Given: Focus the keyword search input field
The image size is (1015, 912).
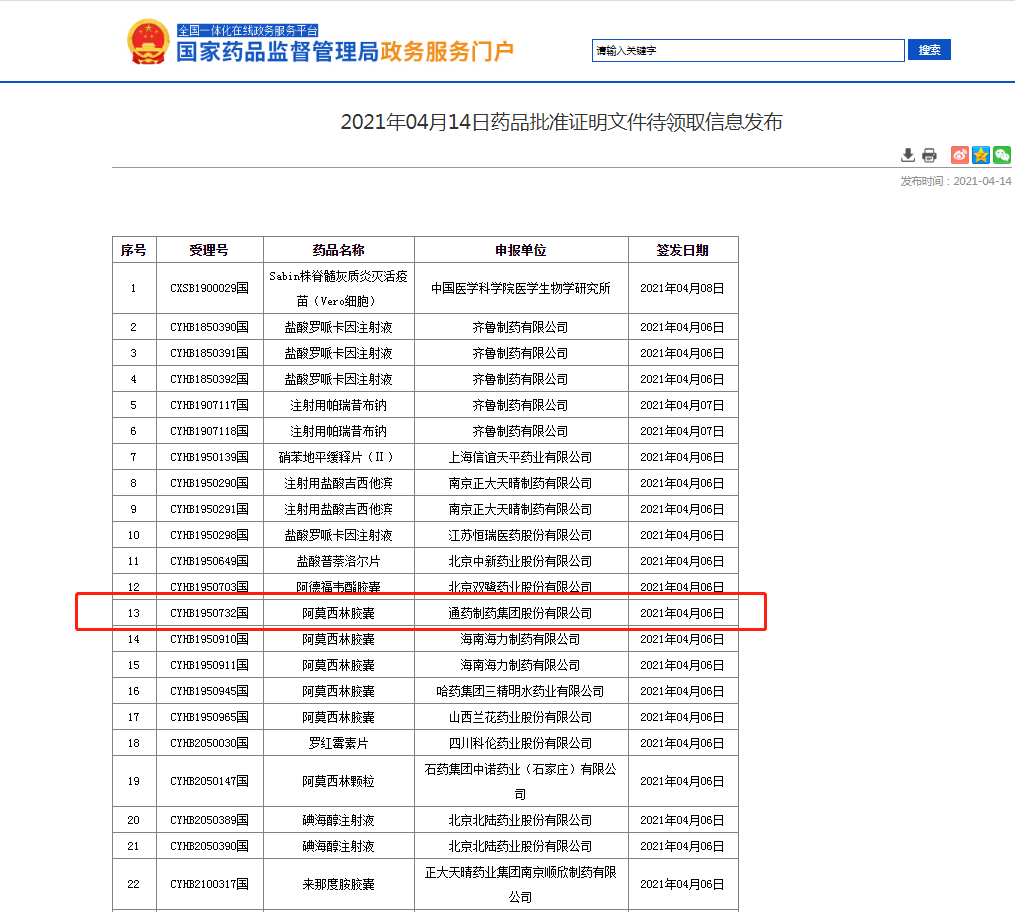Looking at the screenshot, I should click(x=748, y=50).
